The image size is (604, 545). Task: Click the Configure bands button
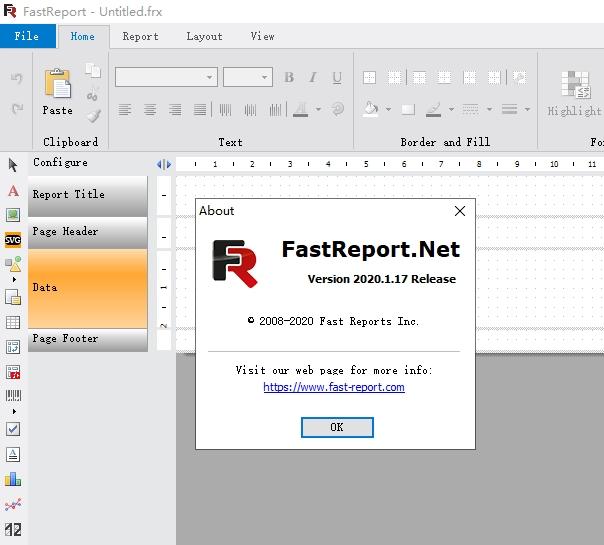[60, 163]
